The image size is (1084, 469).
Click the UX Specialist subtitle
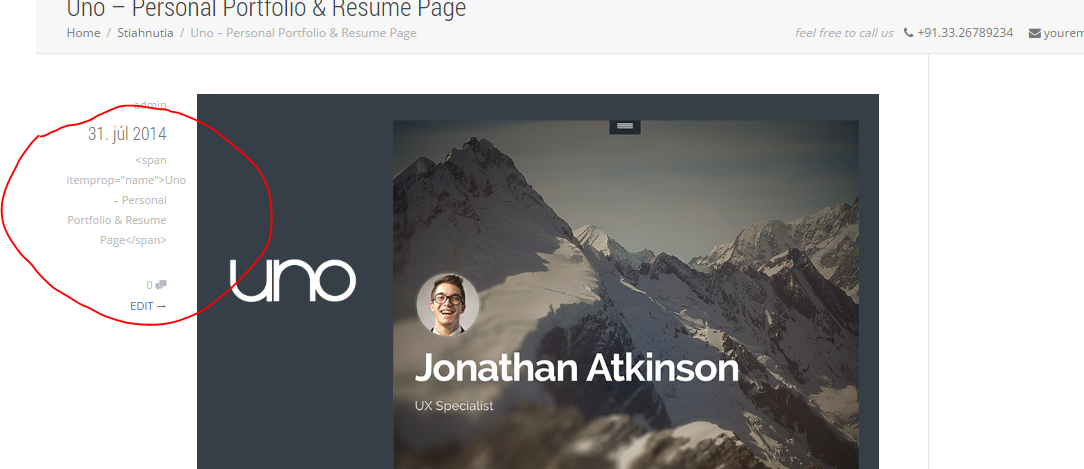click(454, 406)
